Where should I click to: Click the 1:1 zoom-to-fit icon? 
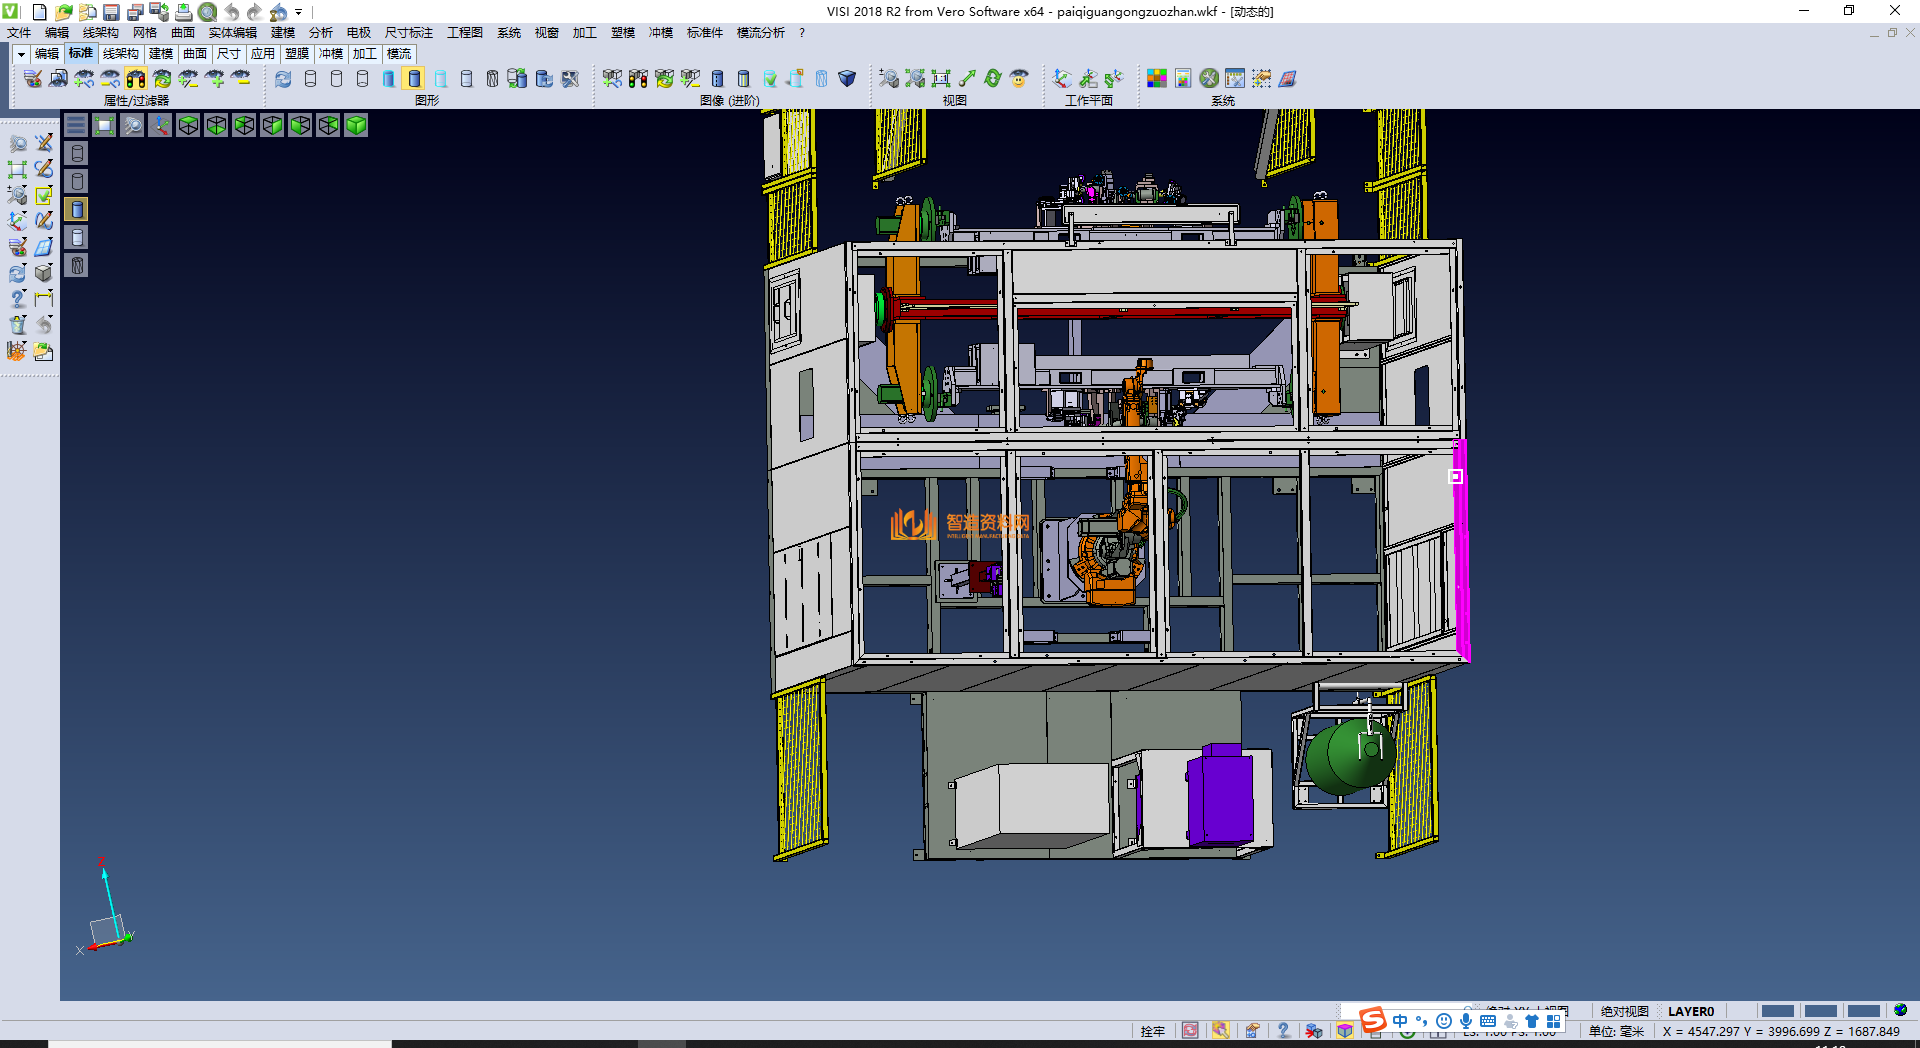click(x=941, y=78)
